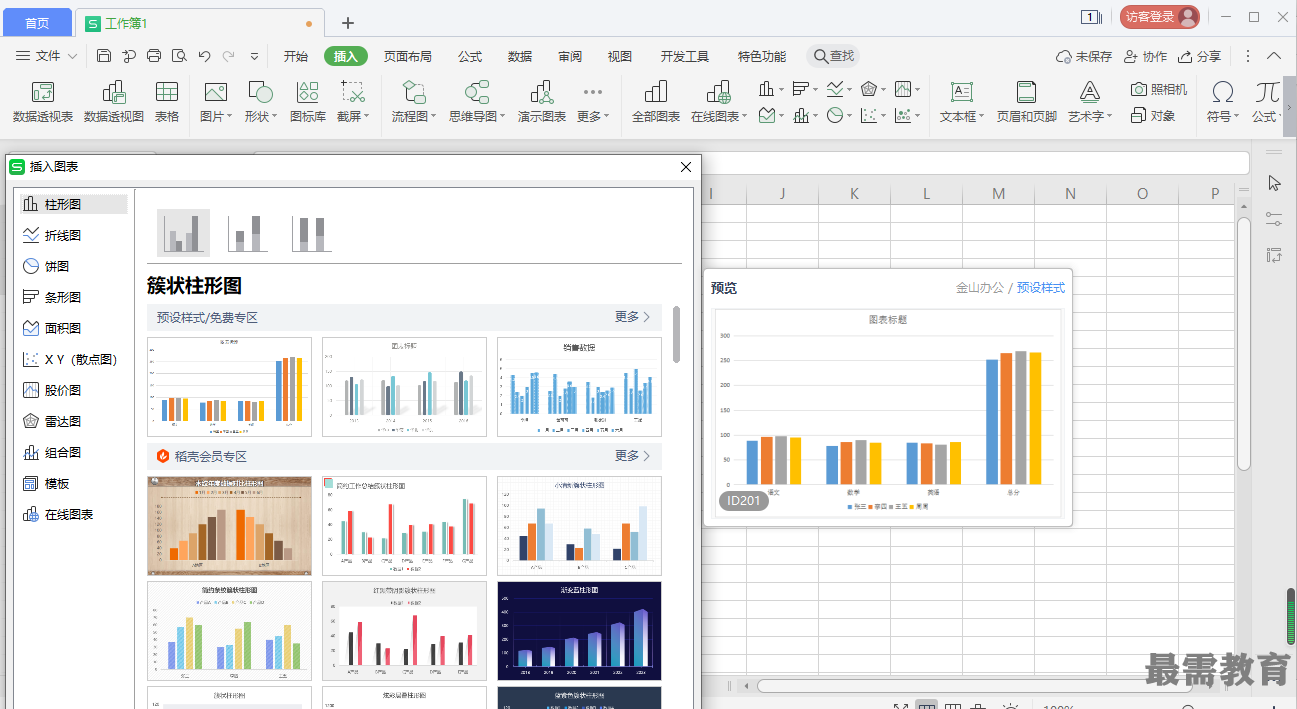The width and height of the screenshot is (1297, 709).
Task: Click the 访客登录 login button
Action: click(x=1159, y=16)
